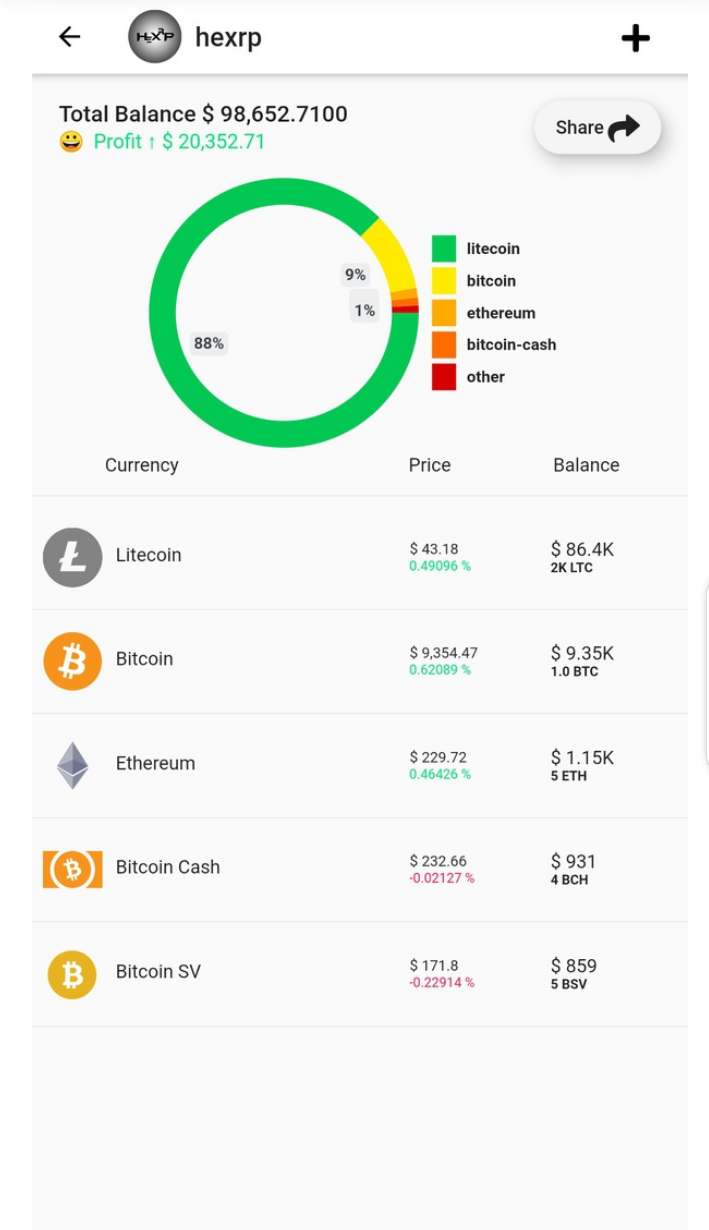Open the hexrp portfolio title
Image resolution: width=709 pixels, height=1230 pixels.
(x=228, y=37)
